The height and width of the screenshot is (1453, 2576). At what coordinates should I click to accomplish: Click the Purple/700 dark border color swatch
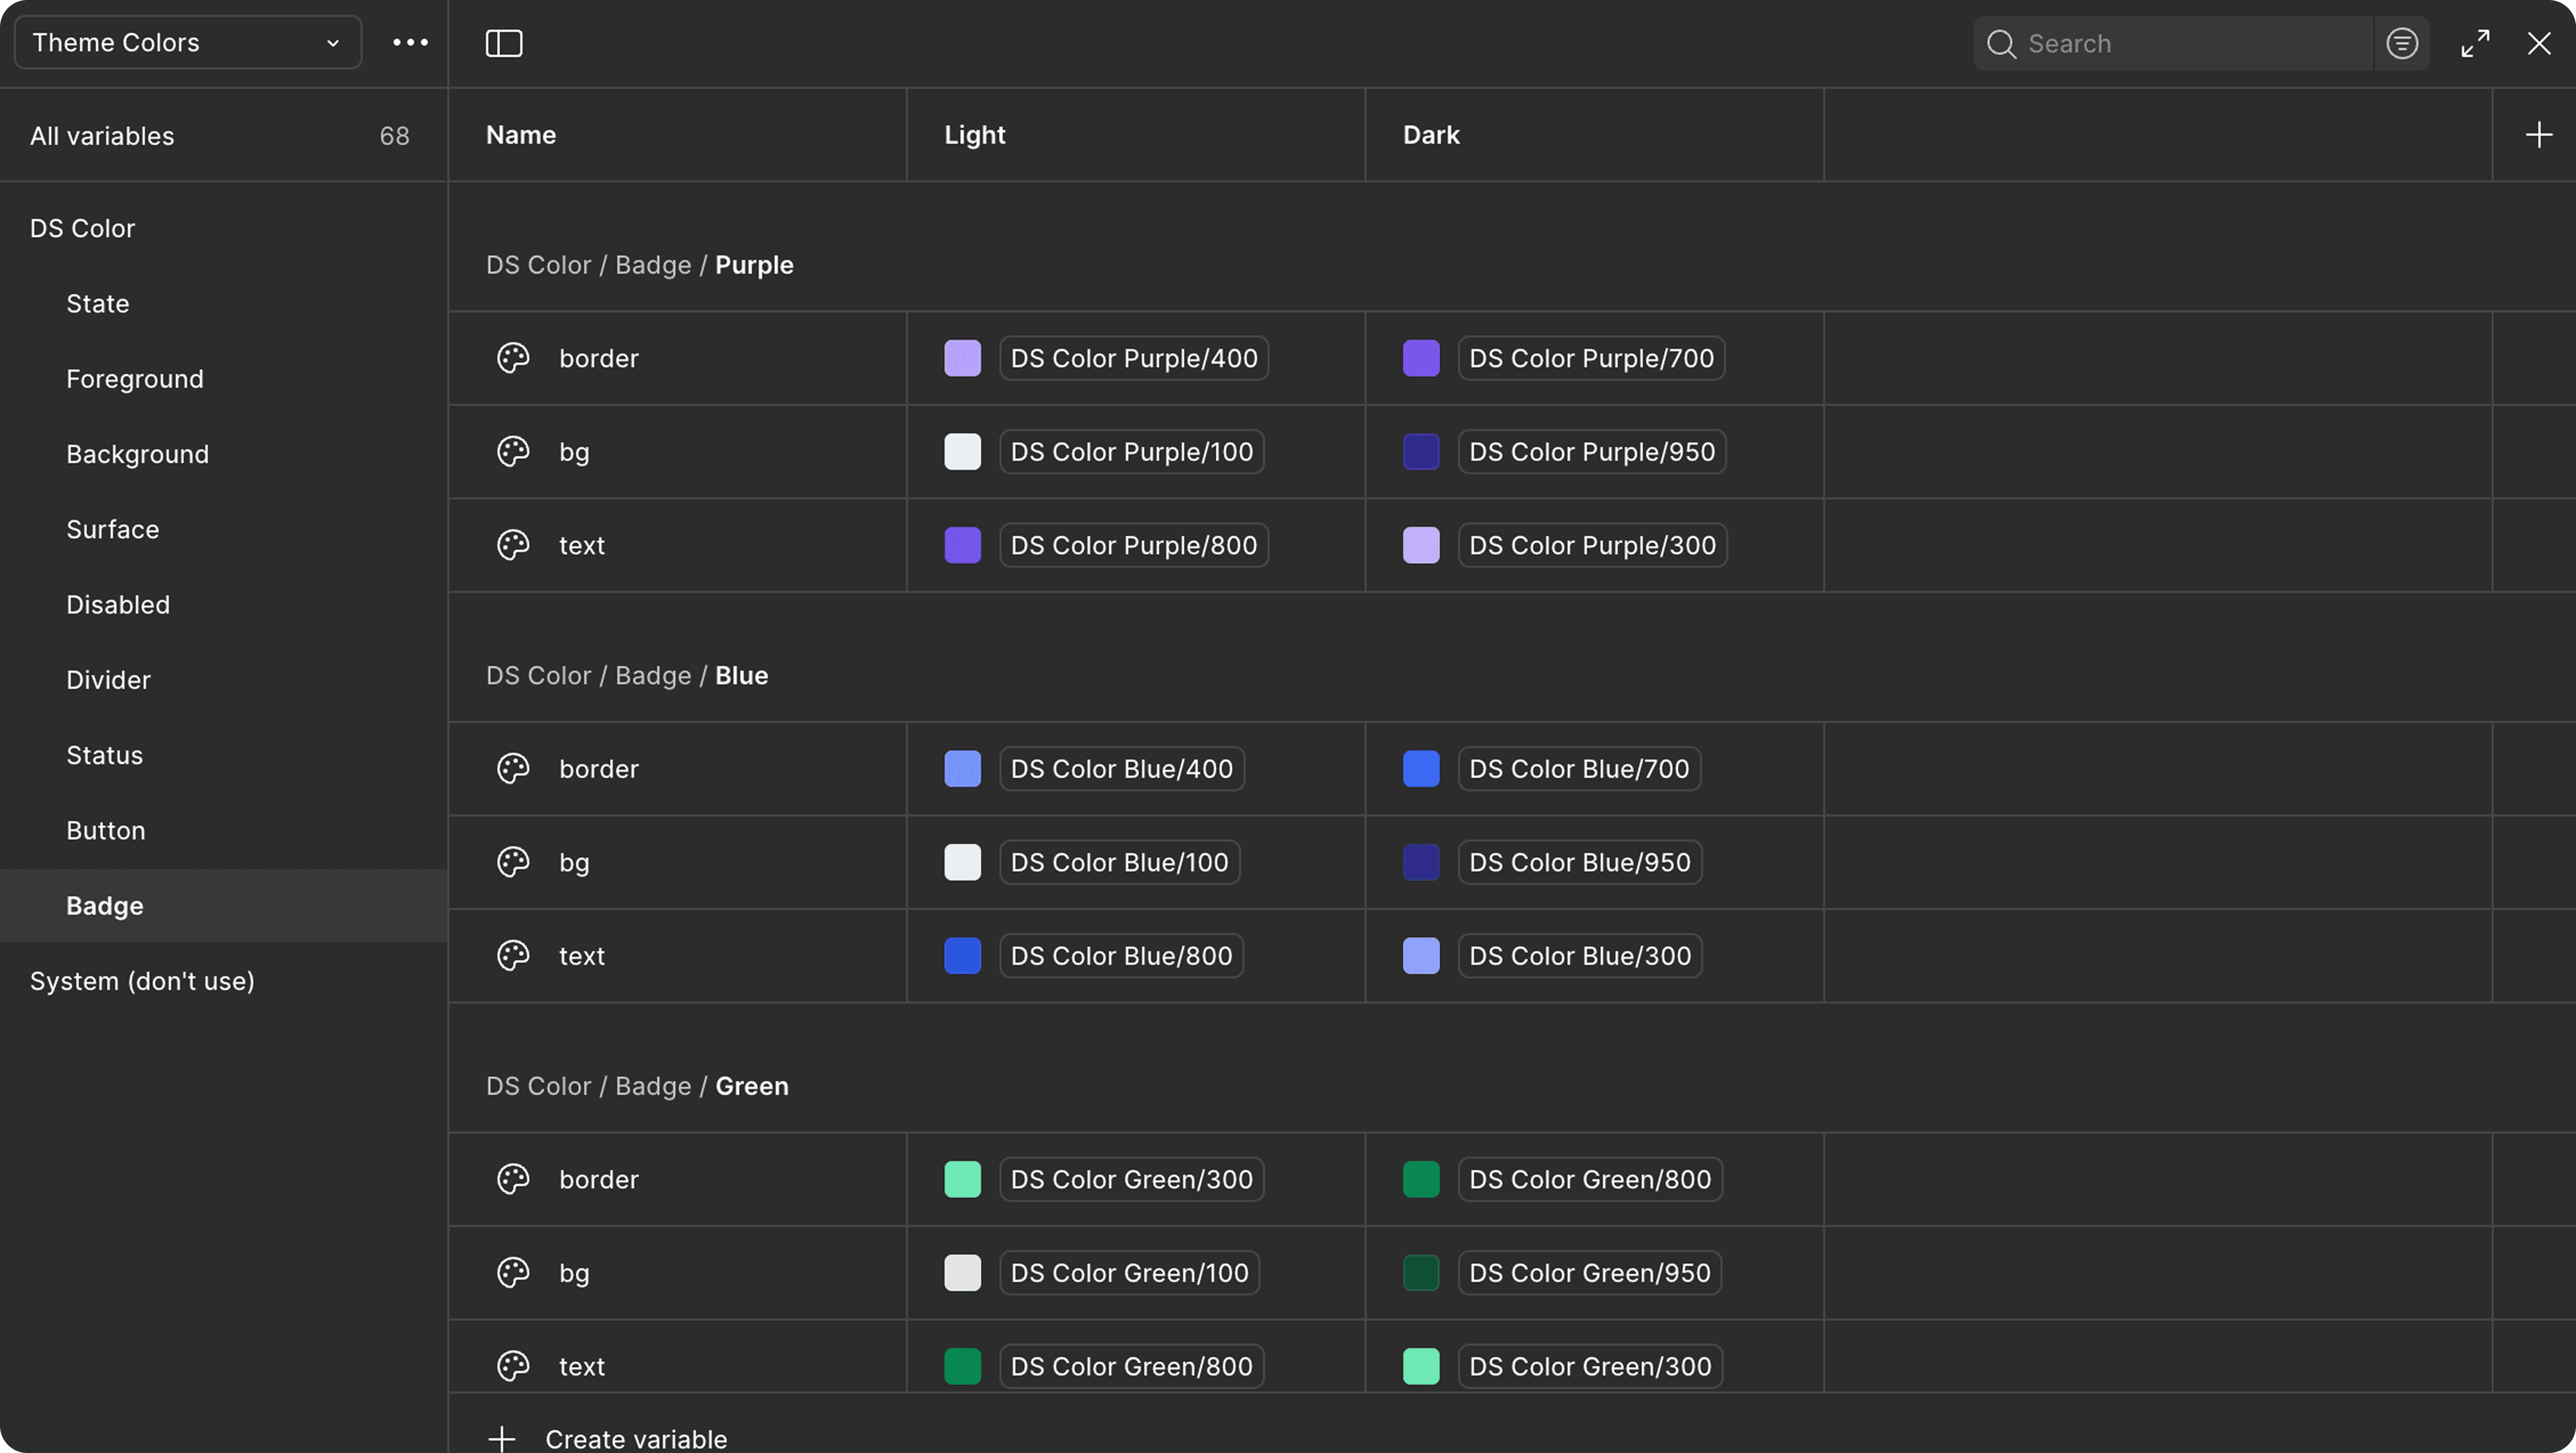click(1421, 358)
